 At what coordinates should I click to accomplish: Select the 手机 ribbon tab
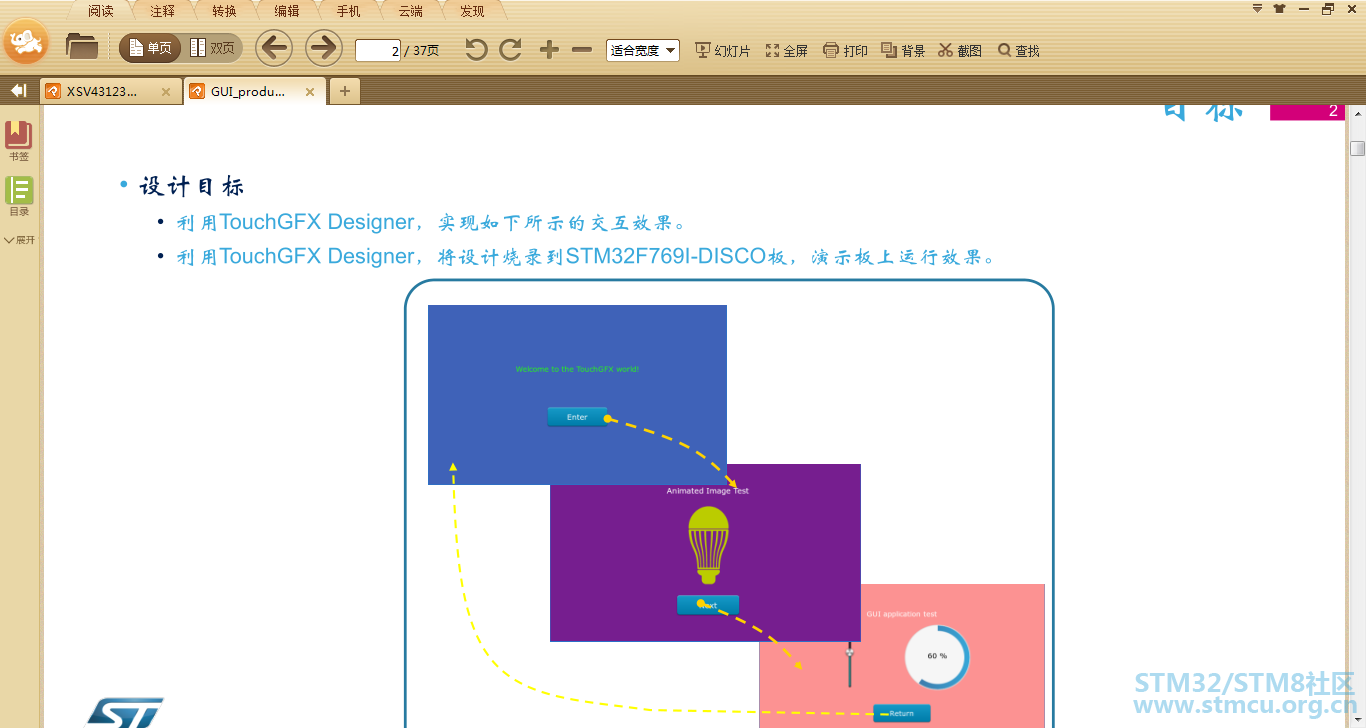click(x=349, y=11)
